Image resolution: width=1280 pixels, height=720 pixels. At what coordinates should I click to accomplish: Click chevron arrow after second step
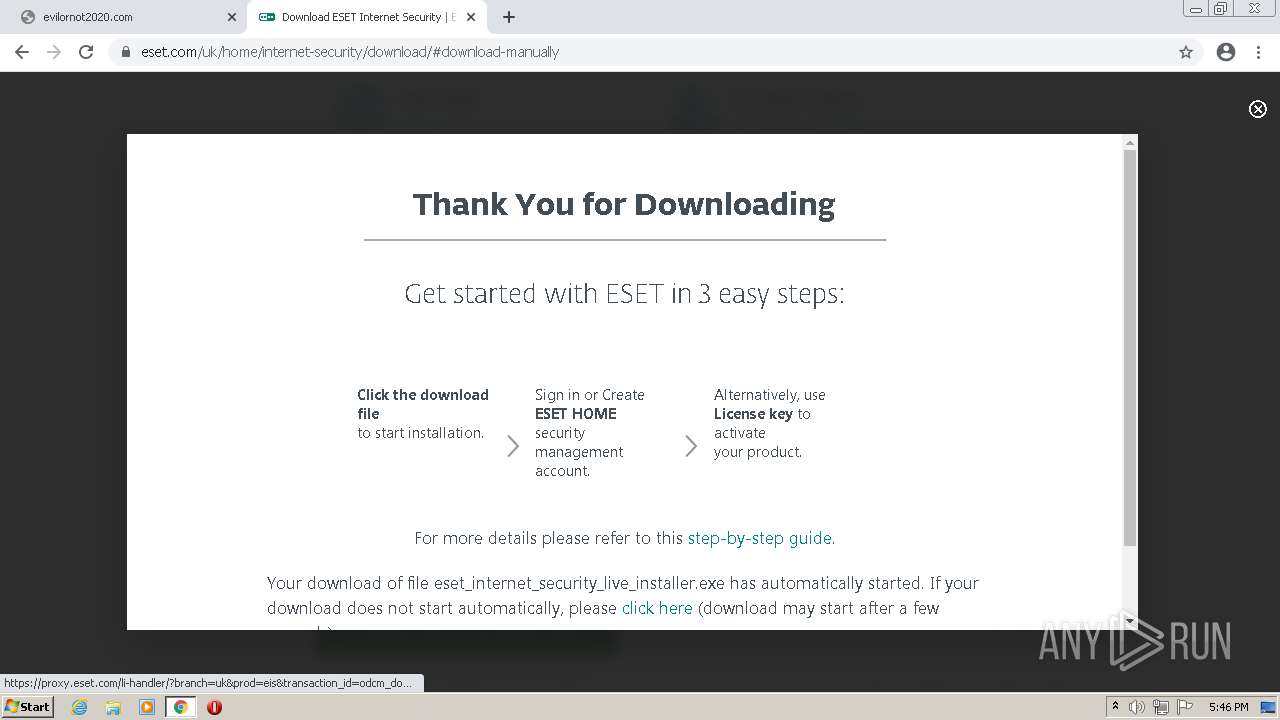coord(691,446)
